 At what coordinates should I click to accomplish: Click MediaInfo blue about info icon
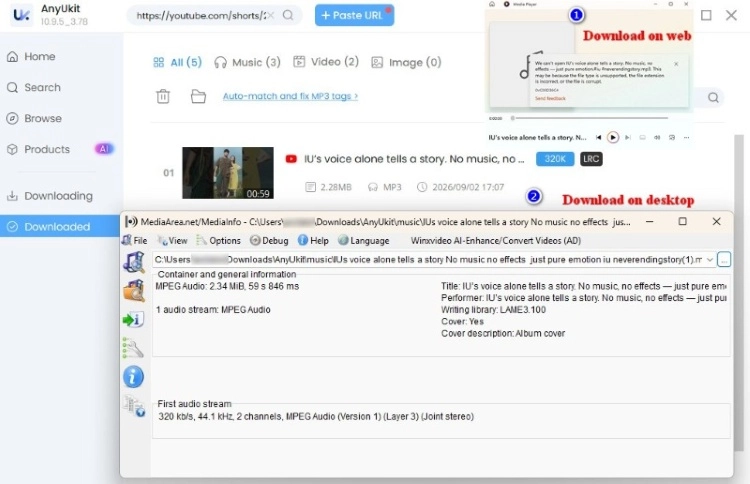point(133,377)
